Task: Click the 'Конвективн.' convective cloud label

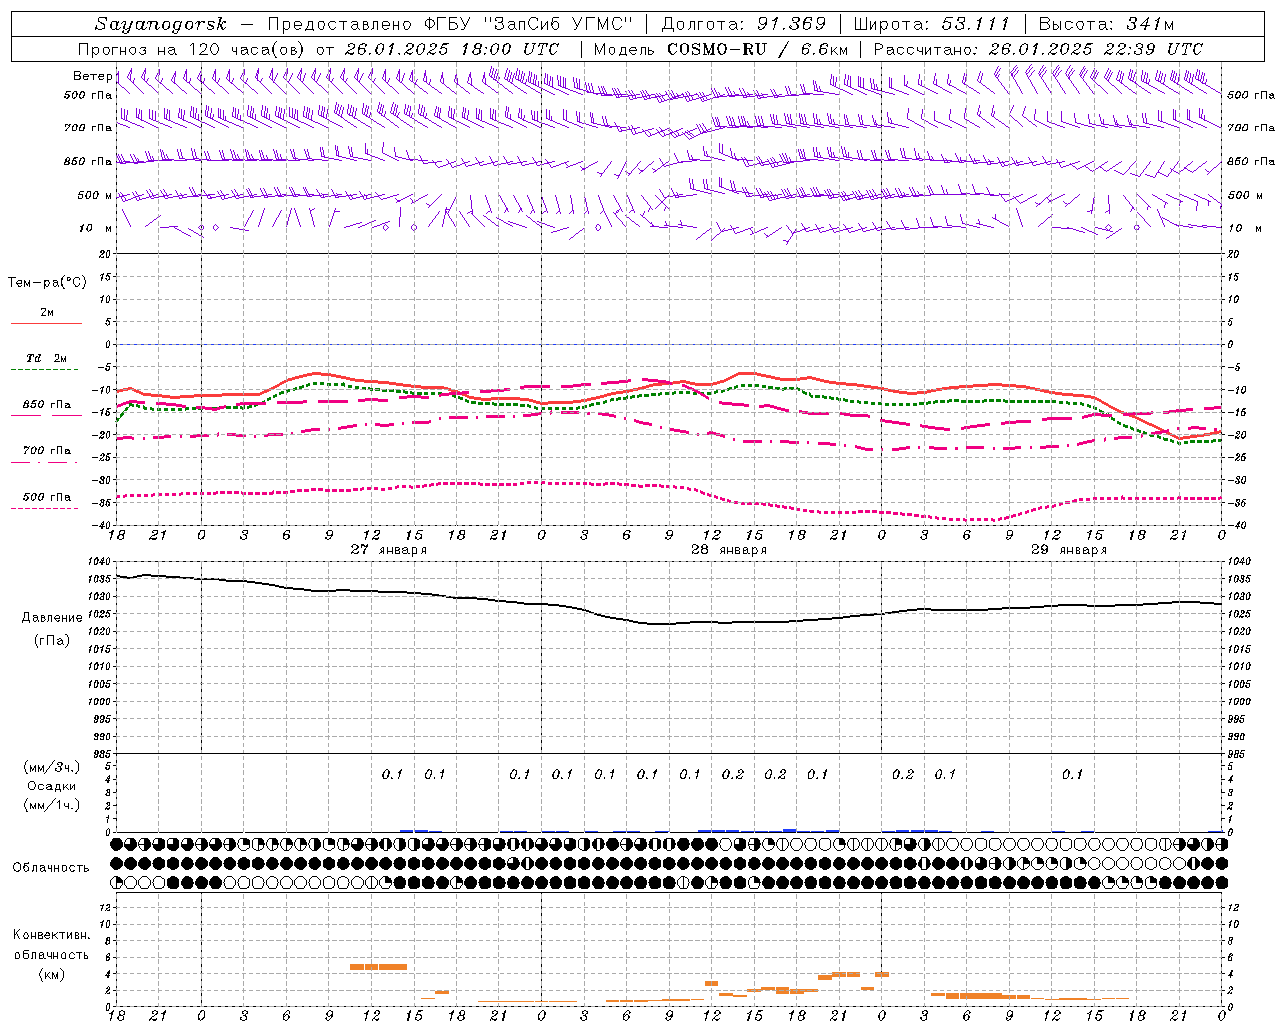Action: click(51, 935)
